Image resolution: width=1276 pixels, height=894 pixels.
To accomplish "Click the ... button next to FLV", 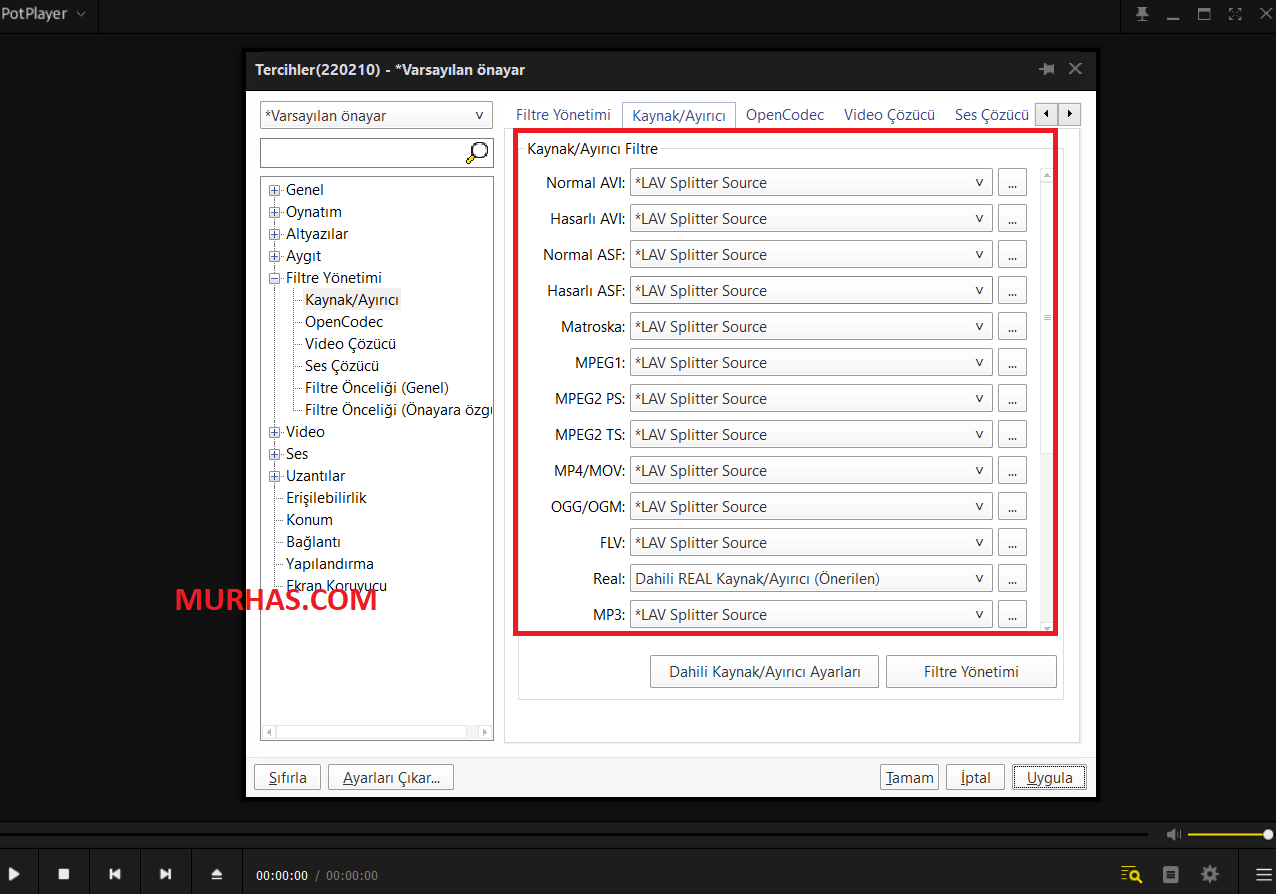I will [x=1012, y=543].
